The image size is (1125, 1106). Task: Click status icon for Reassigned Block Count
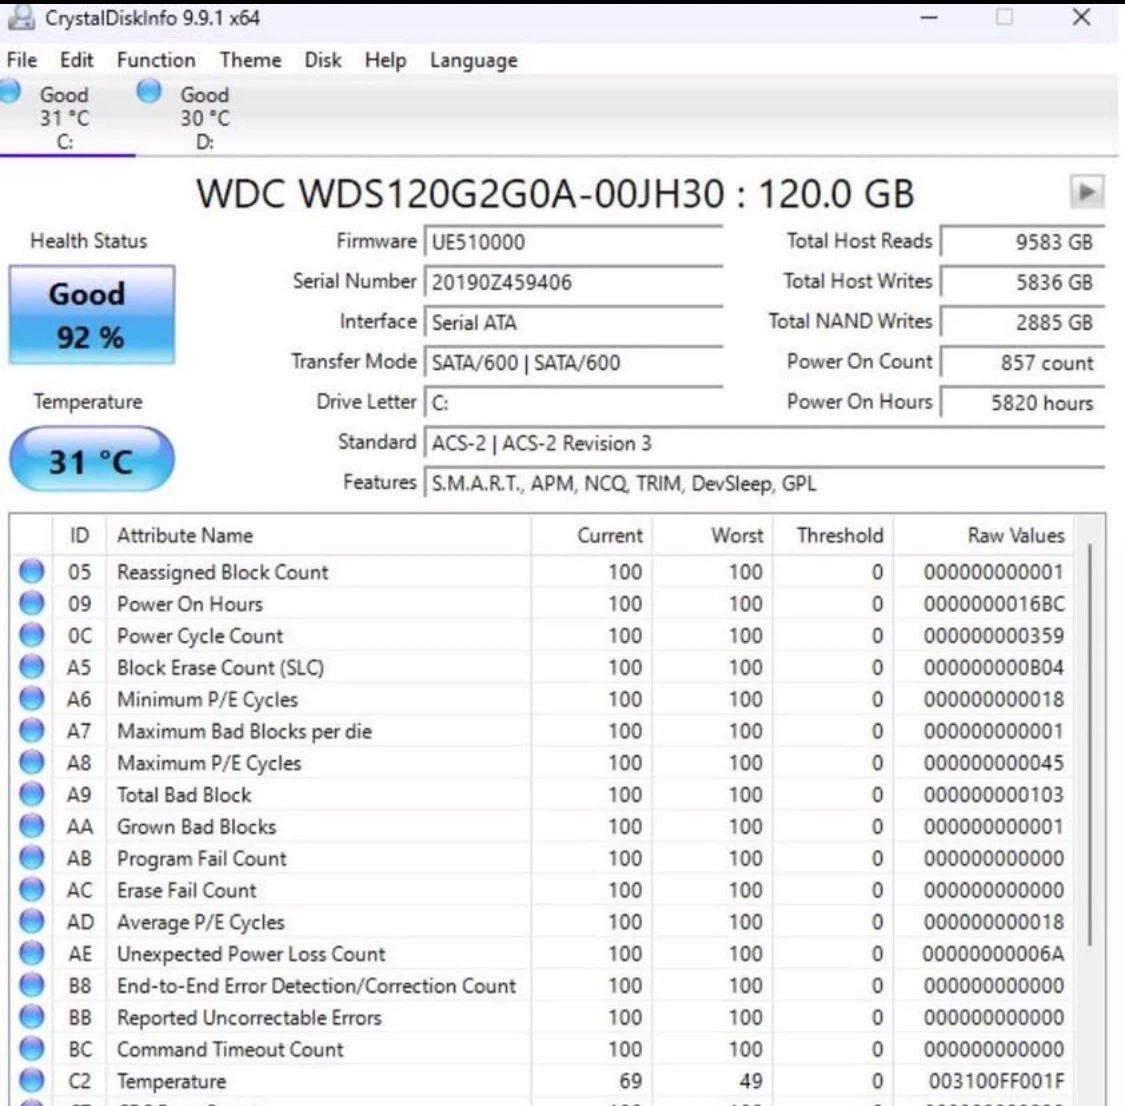[x=32, y=572]
